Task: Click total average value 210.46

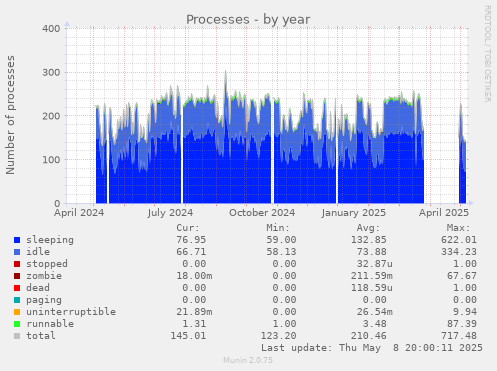Action: pos(369,336)
